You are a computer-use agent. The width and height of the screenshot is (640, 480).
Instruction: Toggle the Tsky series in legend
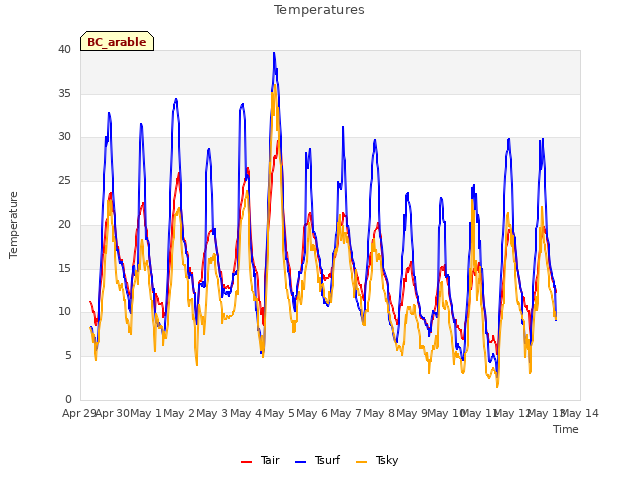(x=377, y=460)
